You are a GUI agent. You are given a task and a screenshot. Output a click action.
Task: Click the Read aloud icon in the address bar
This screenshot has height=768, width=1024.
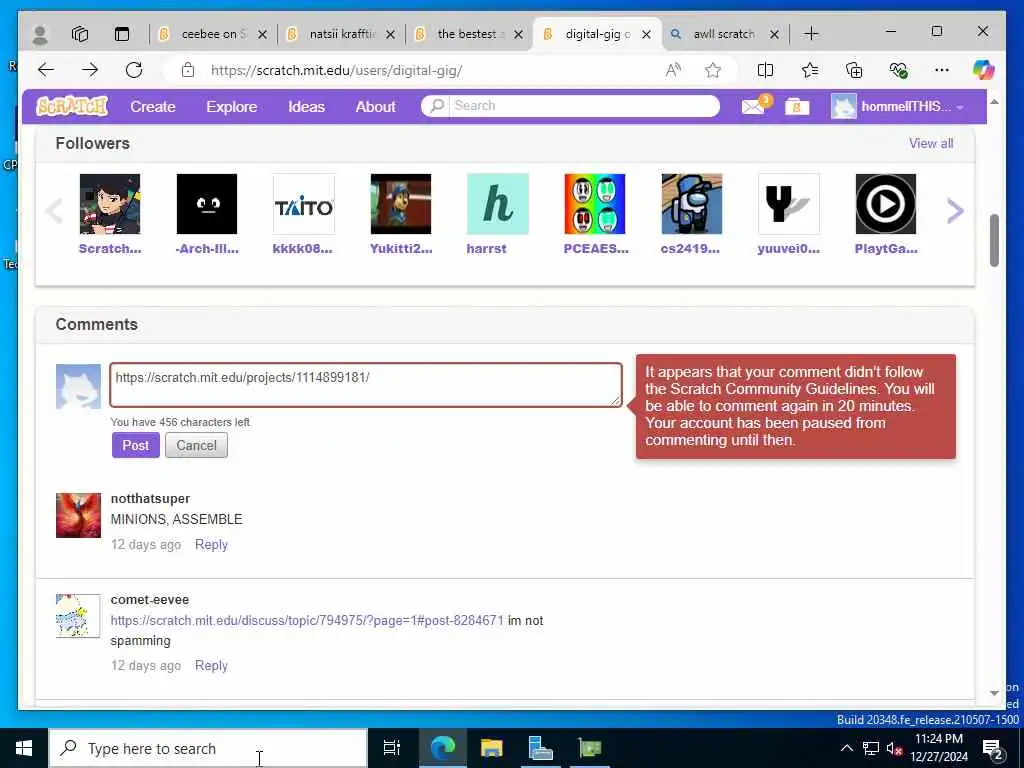(673, 70)
